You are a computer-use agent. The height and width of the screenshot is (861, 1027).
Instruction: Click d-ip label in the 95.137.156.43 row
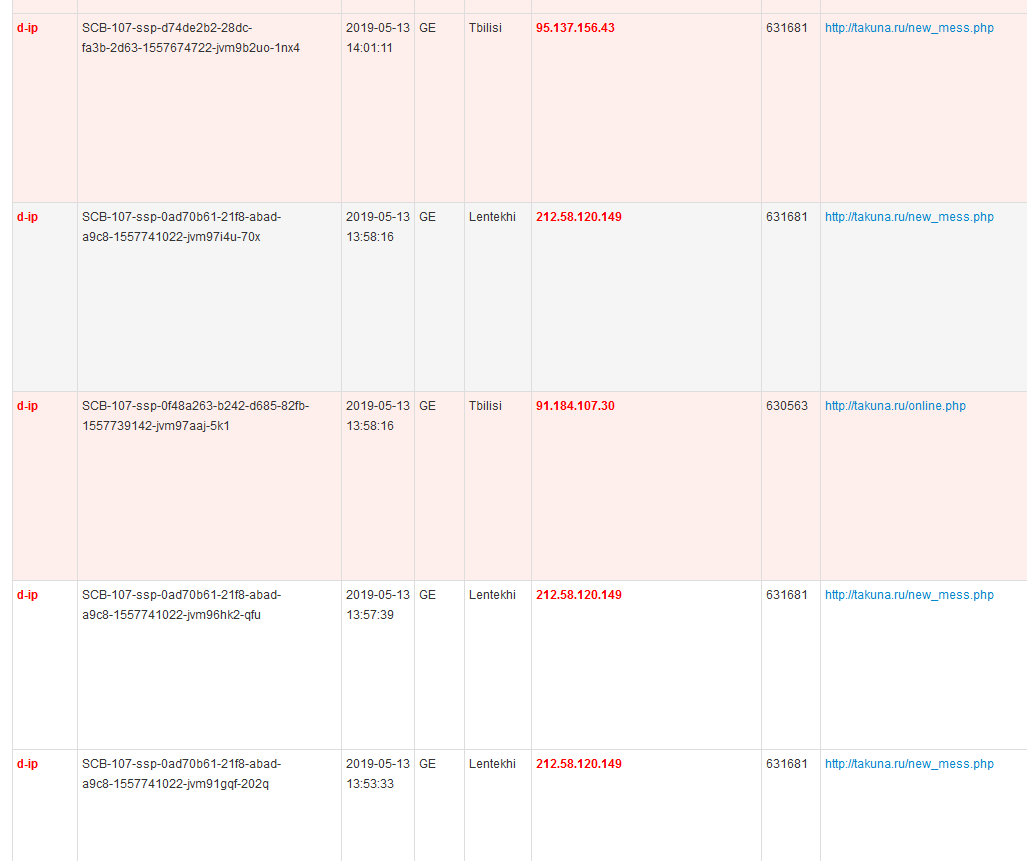click(27, 28)
